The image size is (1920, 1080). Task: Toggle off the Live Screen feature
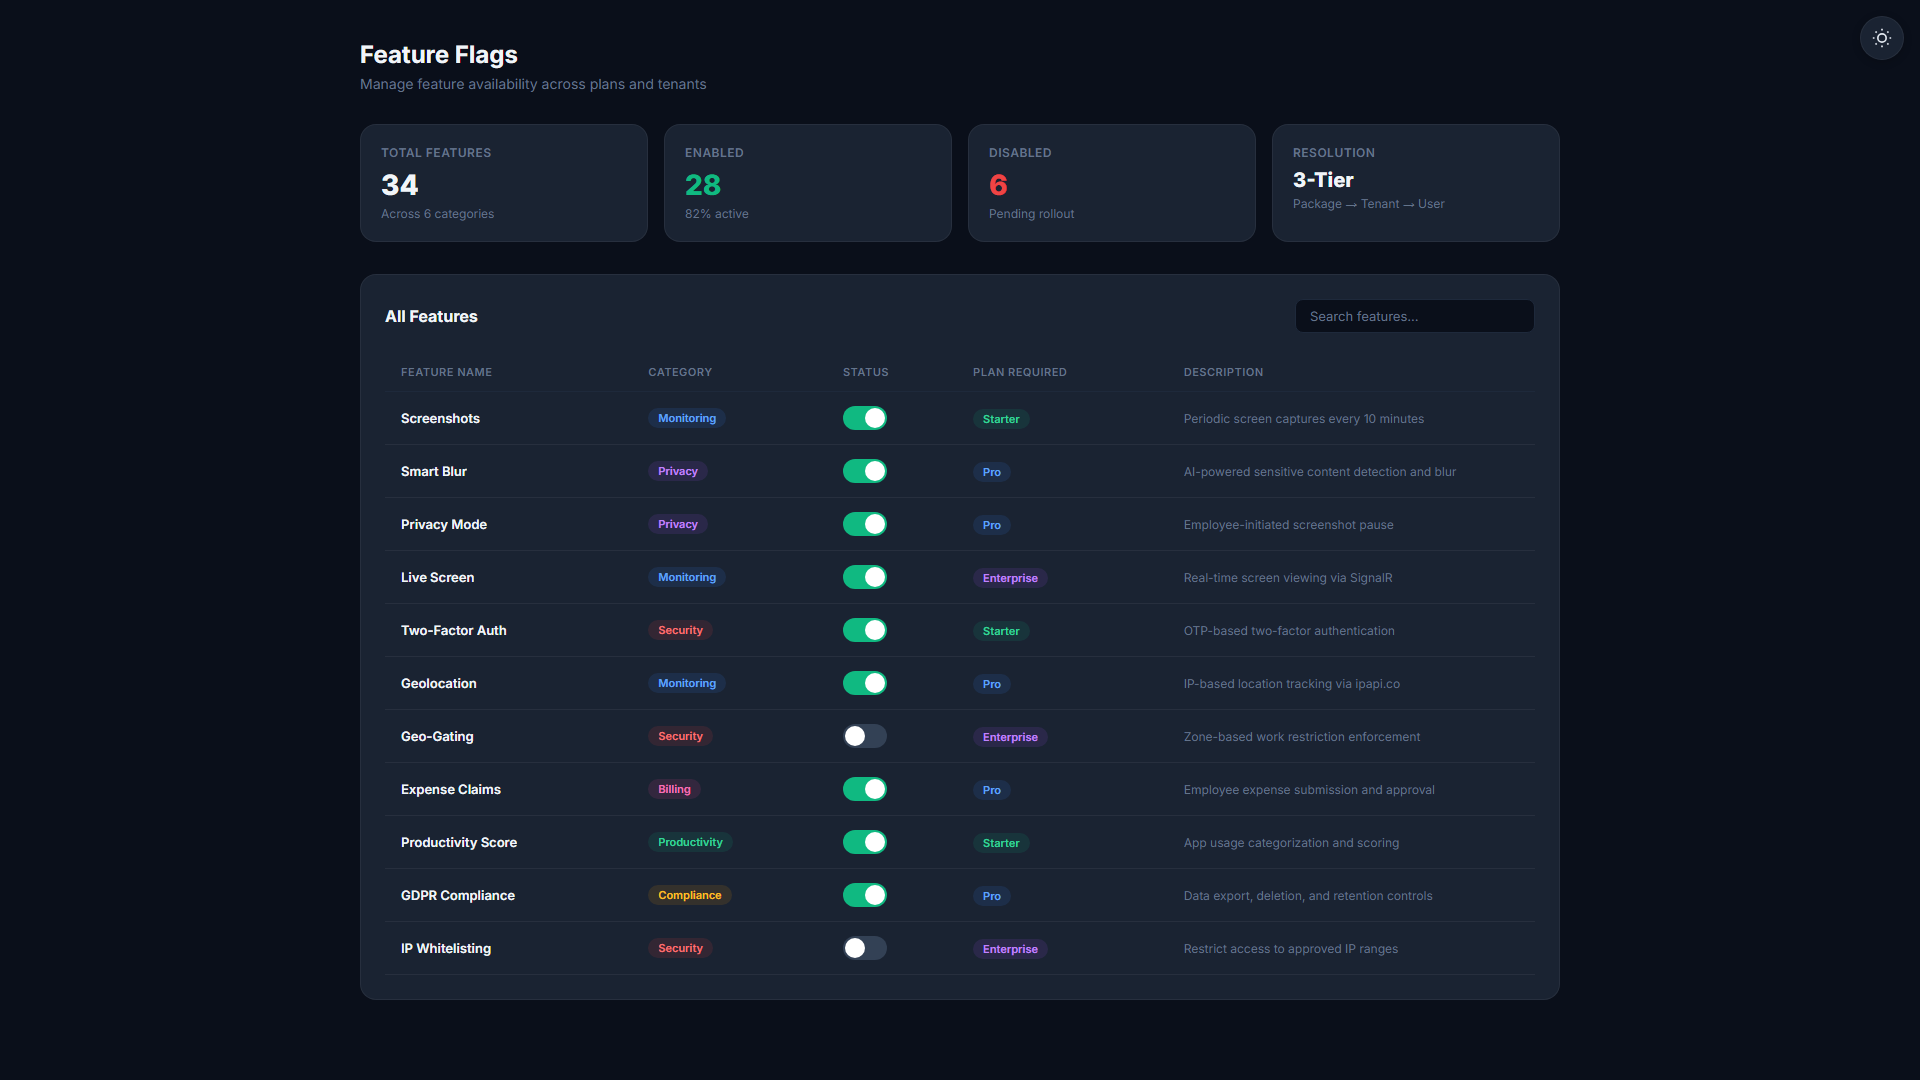click(865, 577)
